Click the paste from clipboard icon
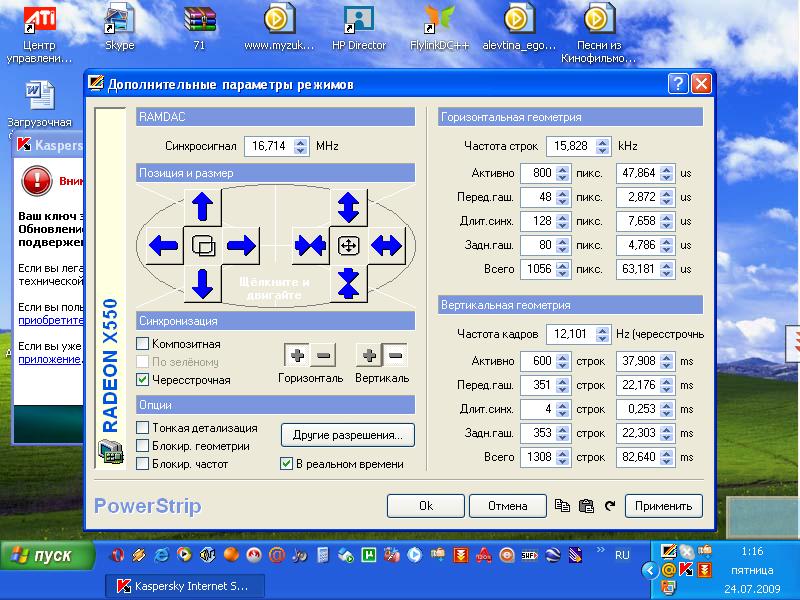This screenshot has height=600, width=800. [x=586, y=506]
